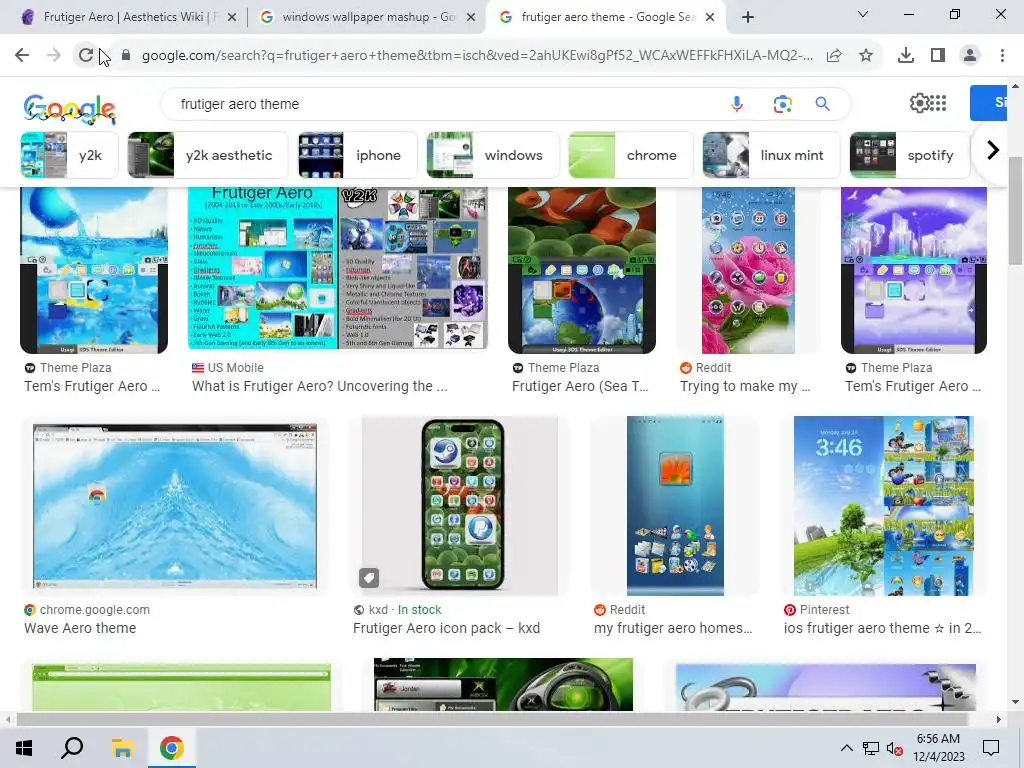Click scrollbar down arrow at right edge

click(x=1015, y=702)
